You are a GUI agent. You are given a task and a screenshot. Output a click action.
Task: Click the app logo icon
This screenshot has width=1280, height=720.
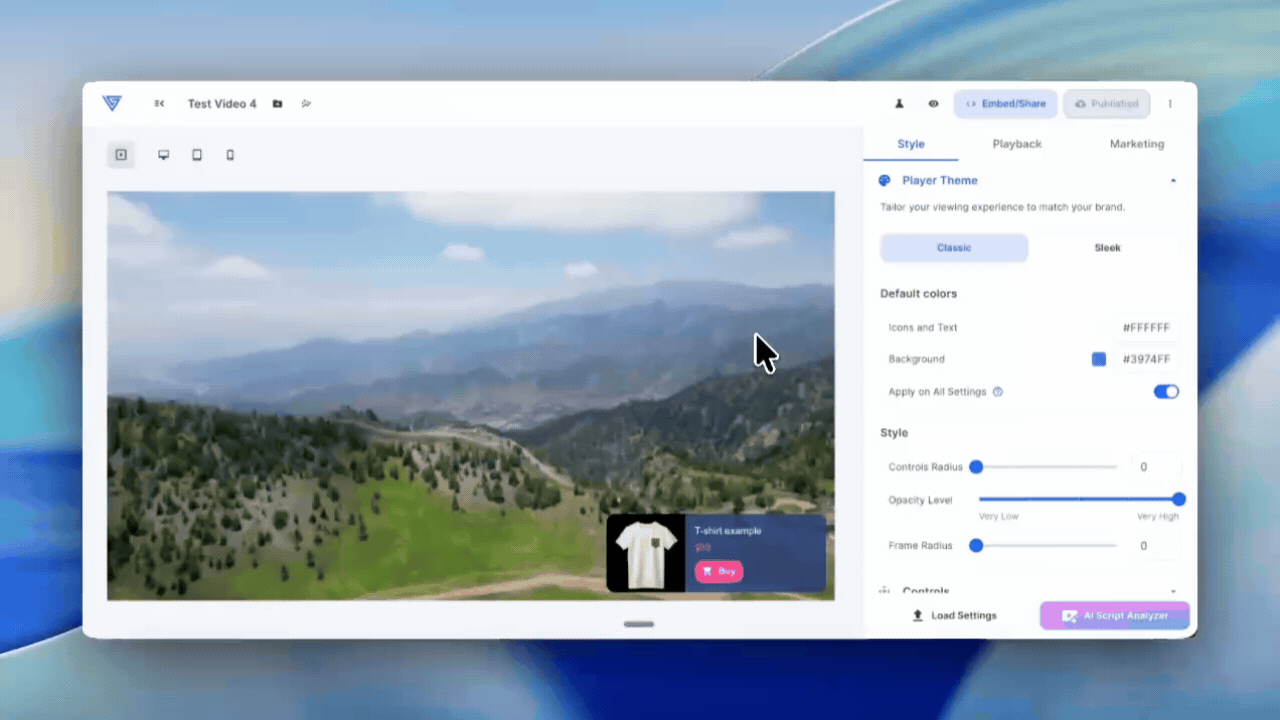(x=111, y=103)
